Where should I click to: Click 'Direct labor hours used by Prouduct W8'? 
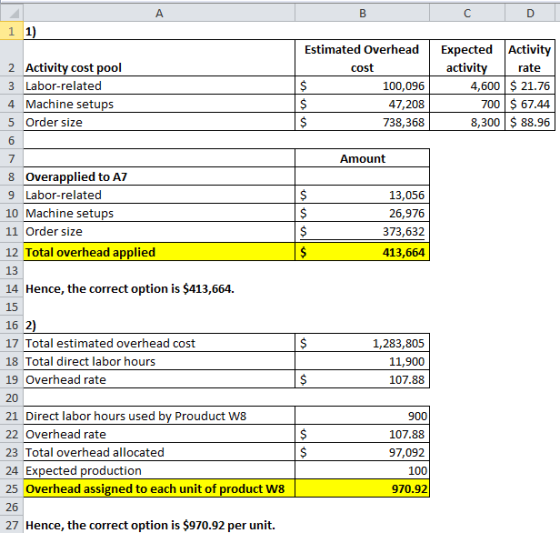pyautogui.click(x=159, y=416)
